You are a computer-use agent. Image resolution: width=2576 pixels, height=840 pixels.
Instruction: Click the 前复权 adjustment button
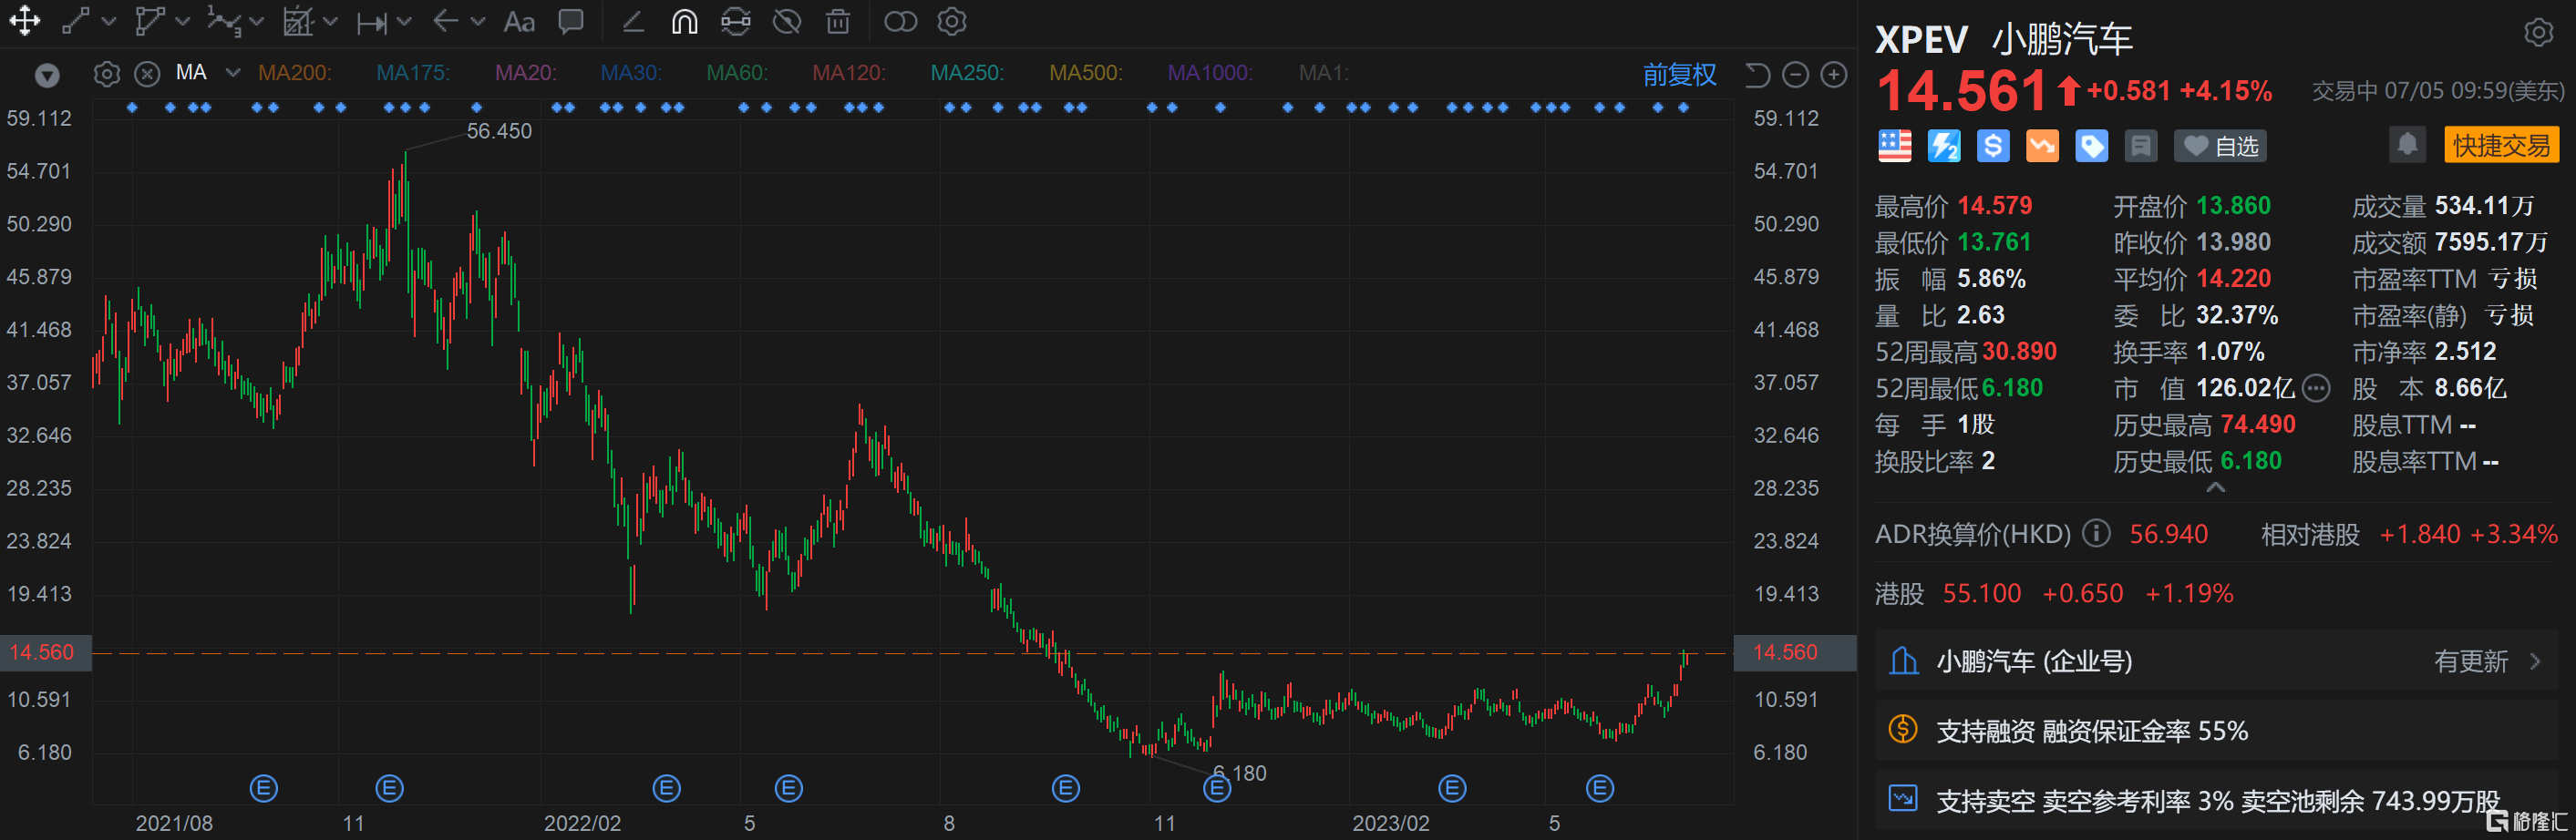[x=1679, y=74]
